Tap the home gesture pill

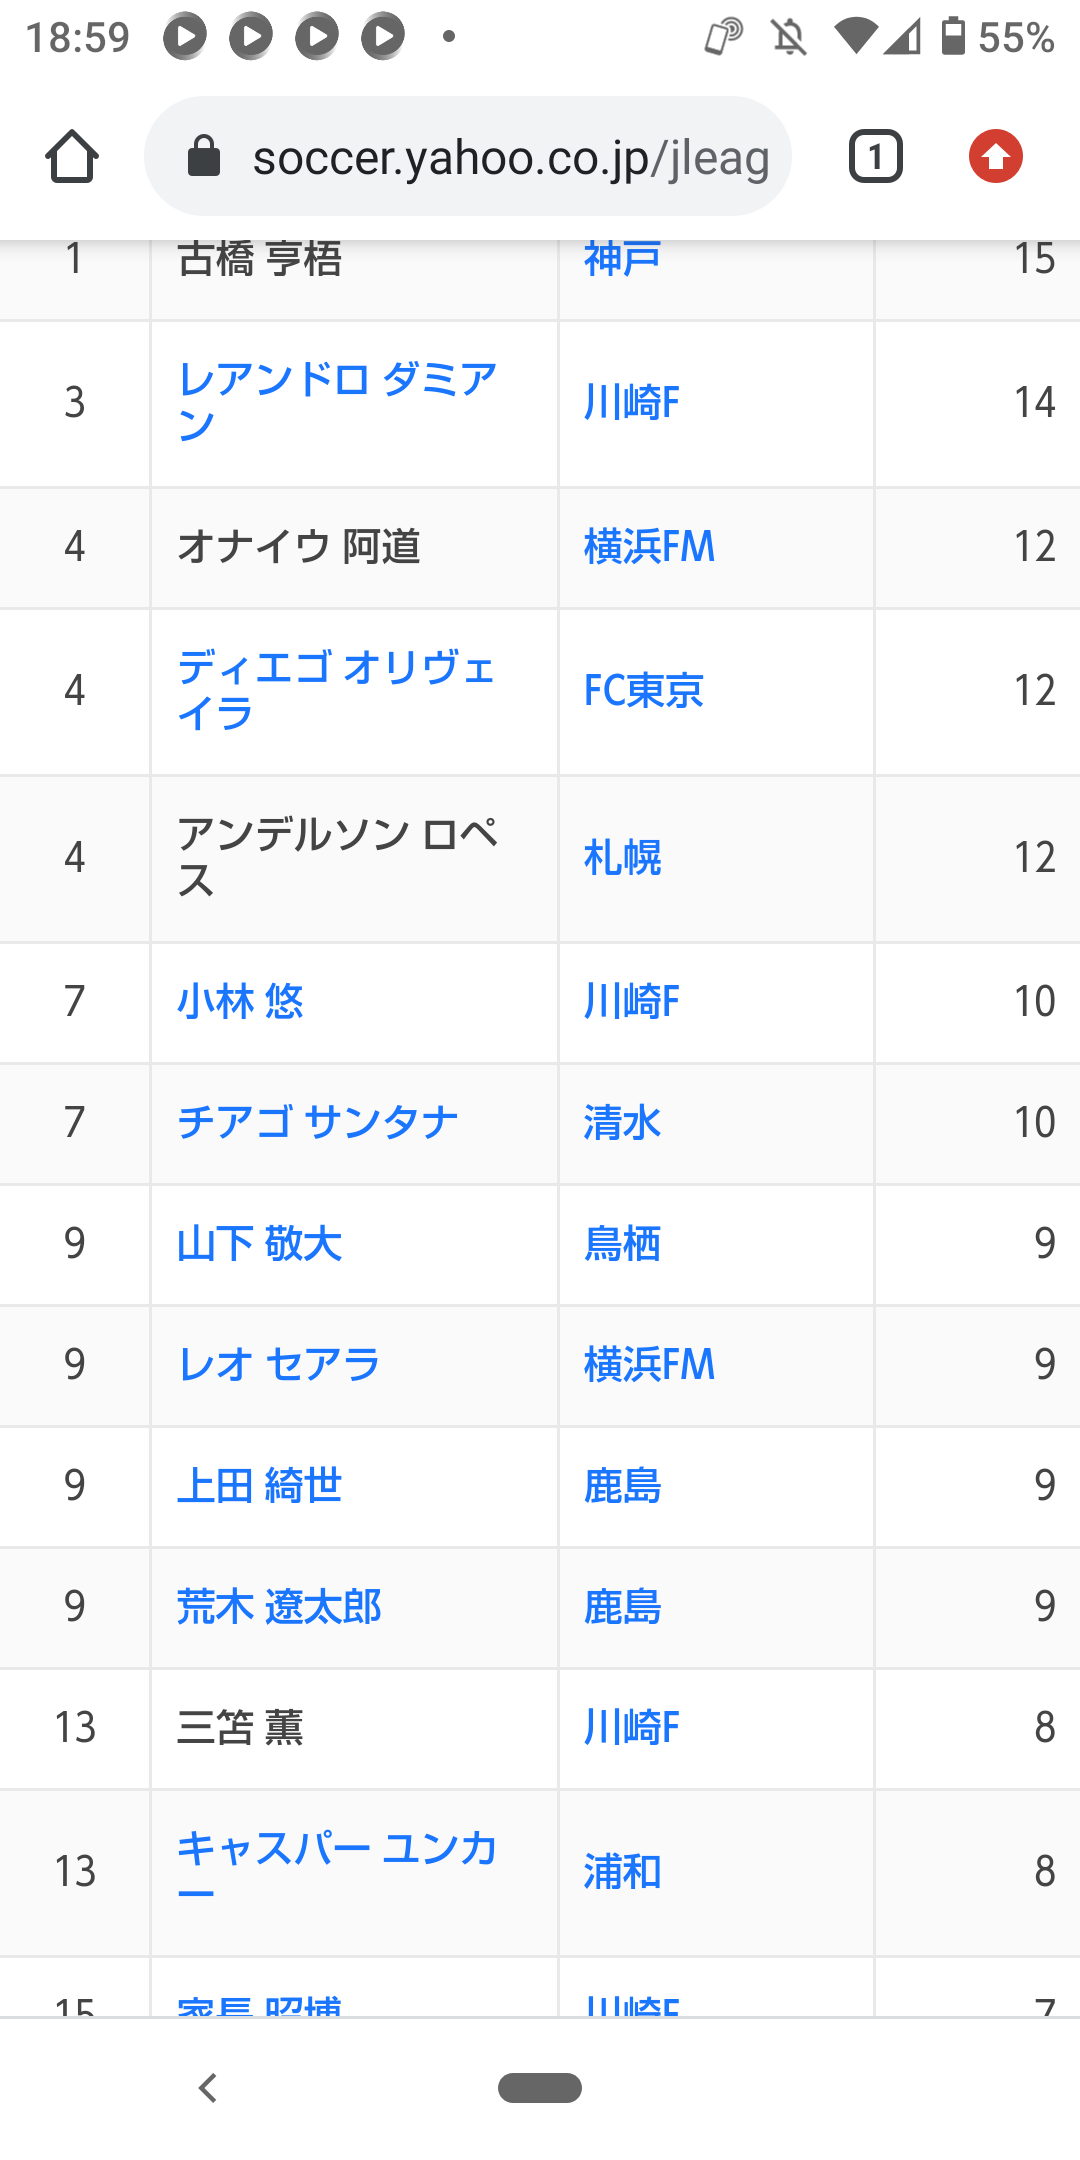coord(540,2088)
